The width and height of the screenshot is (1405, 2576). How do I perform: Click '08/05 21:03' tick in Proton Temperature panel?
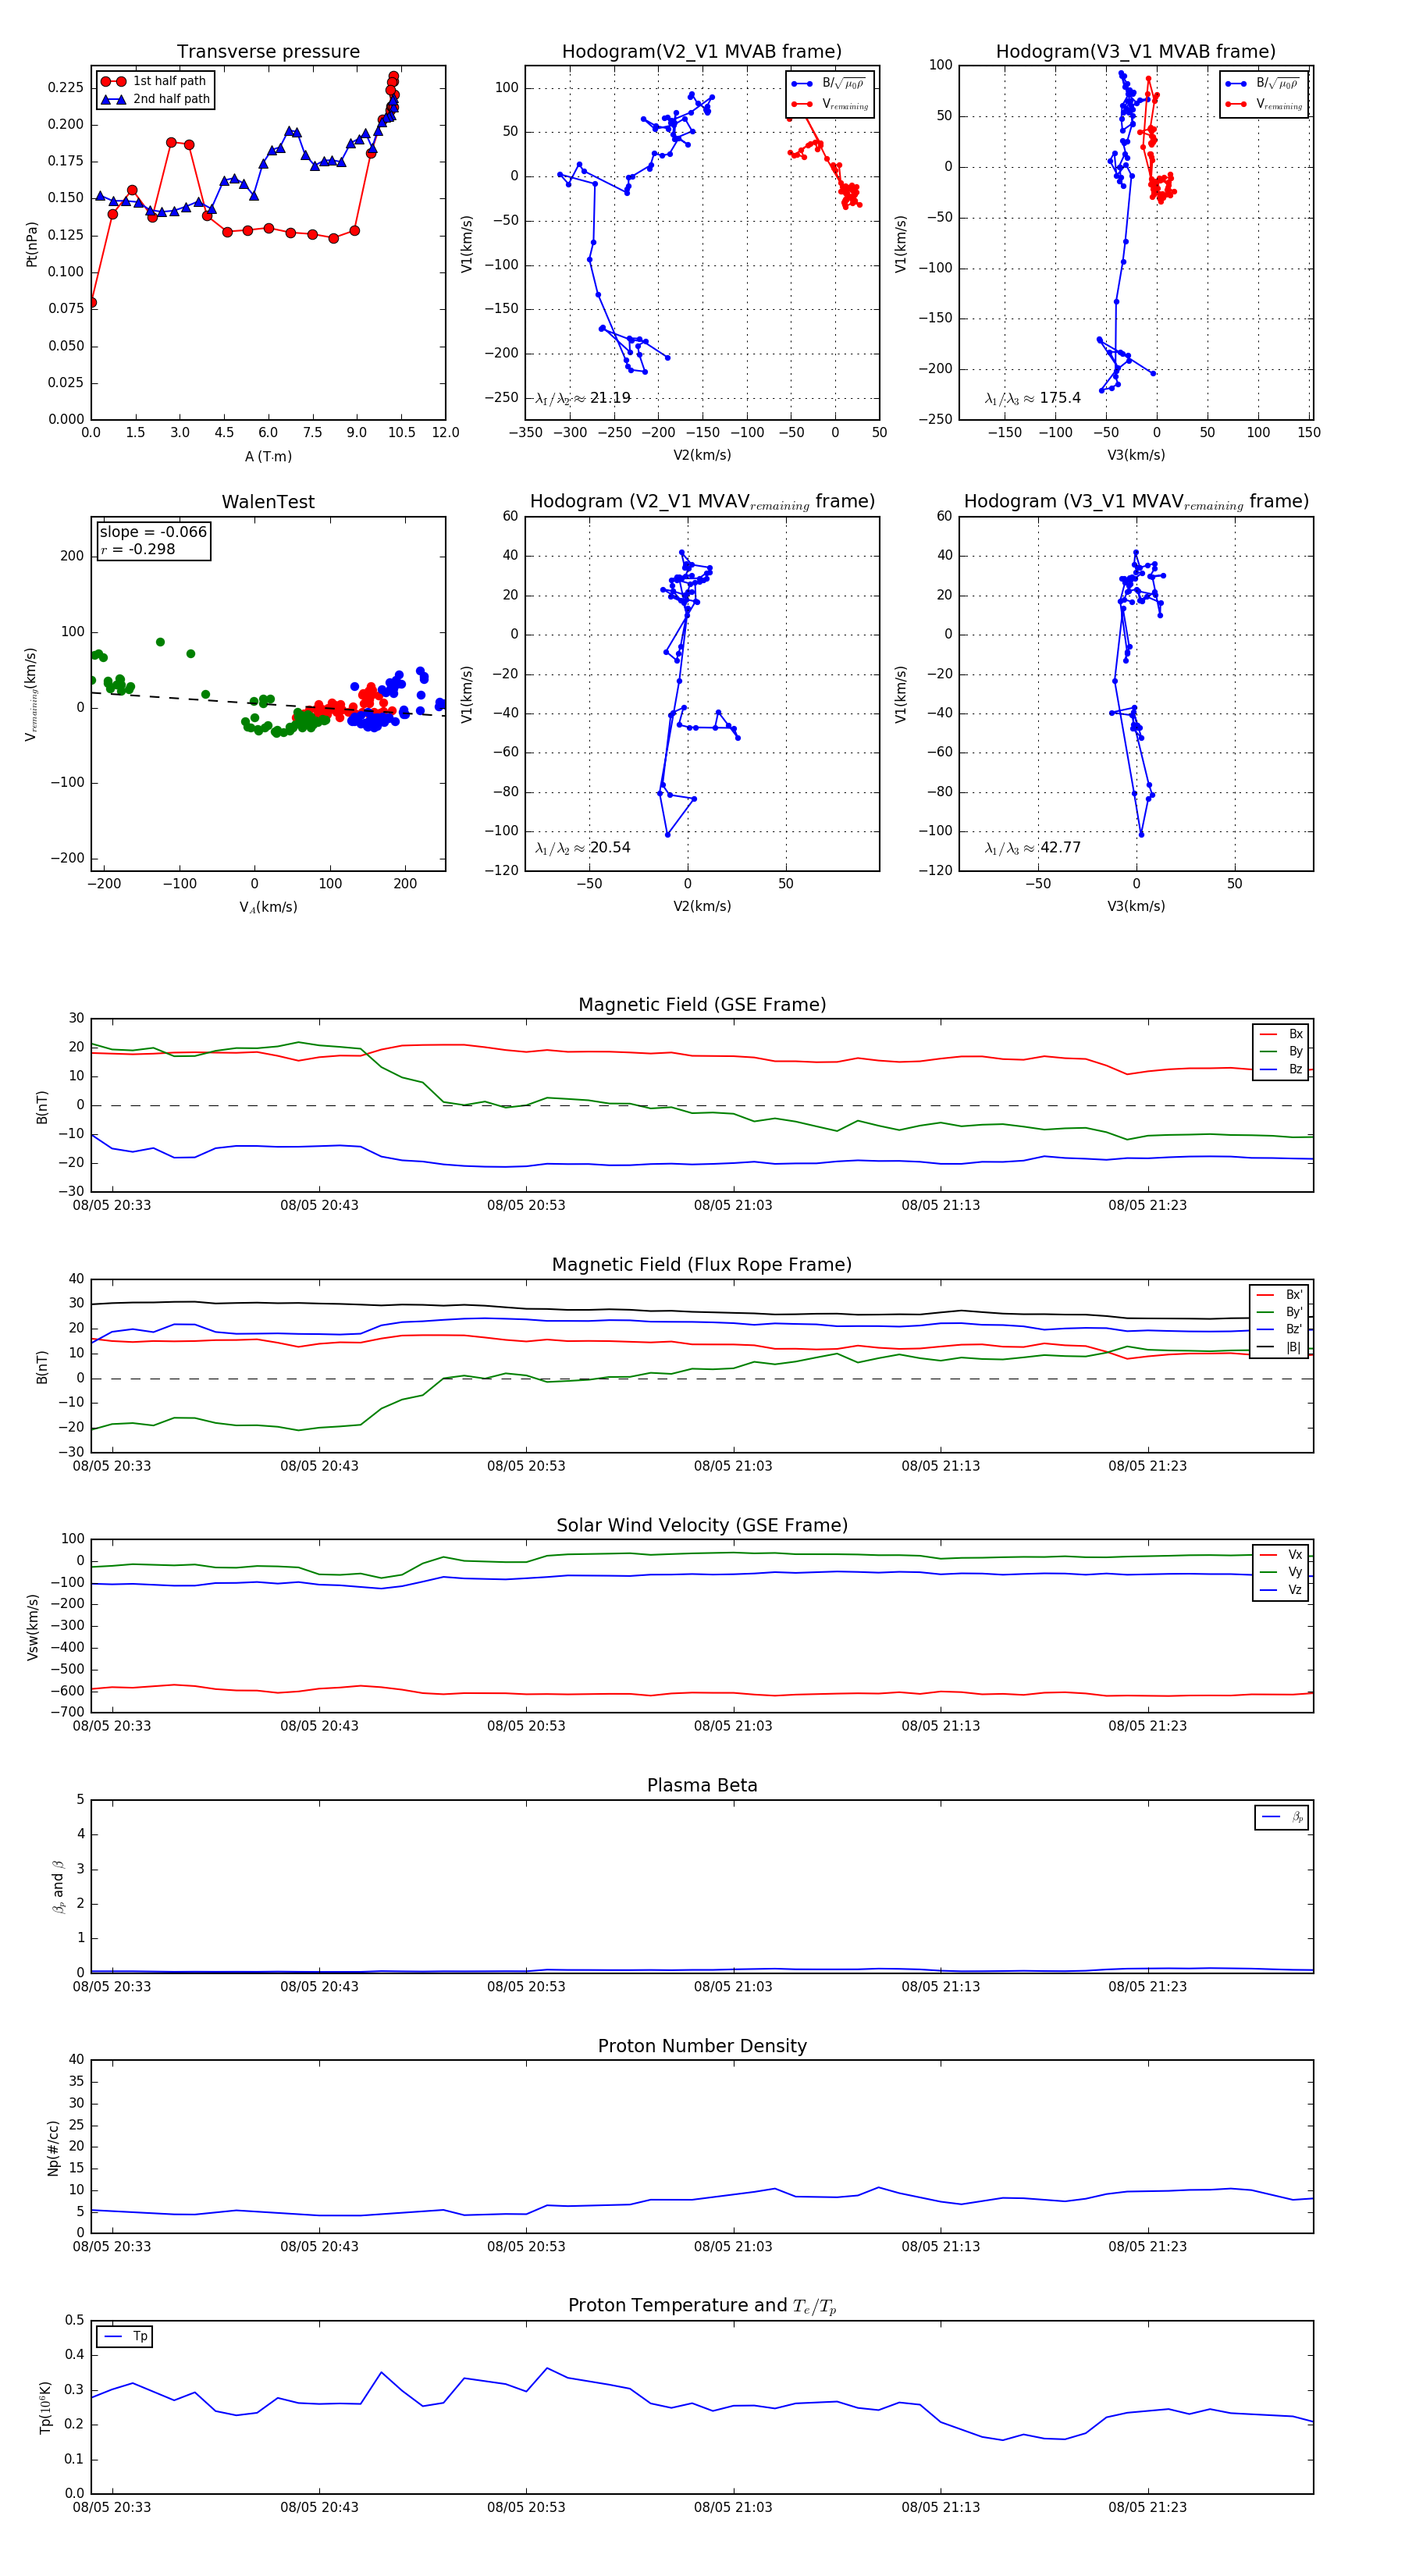[x=733, y=2507]
